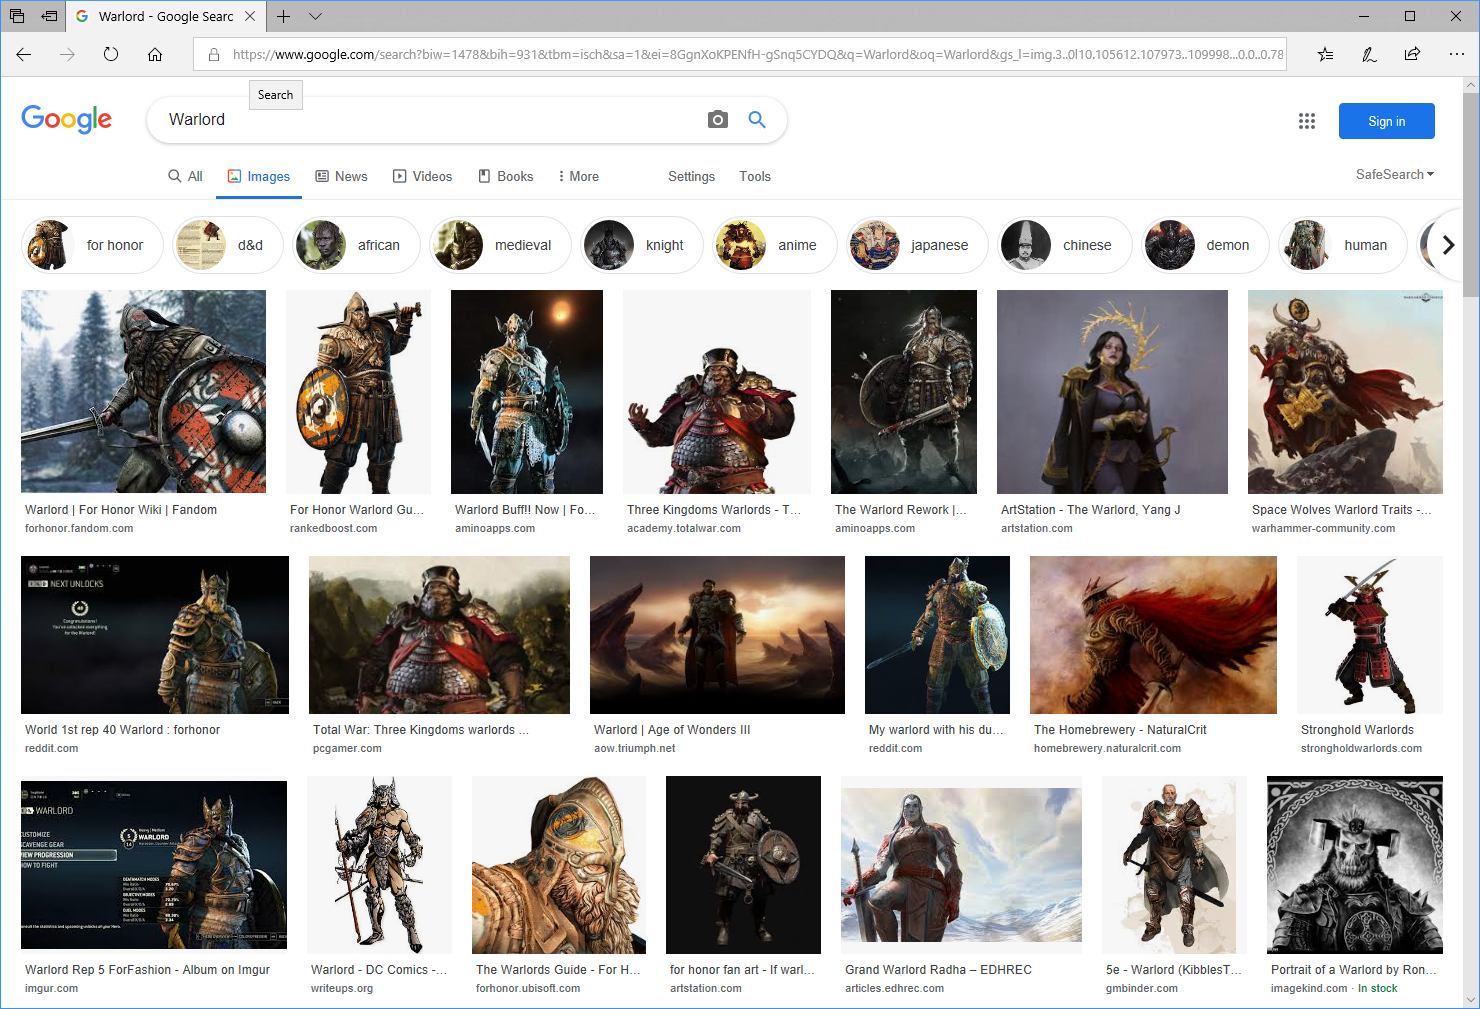Viewport: 1480px width, 1009px height.
Task: Open browser Settings and more menu
Action: (1456, 55)
